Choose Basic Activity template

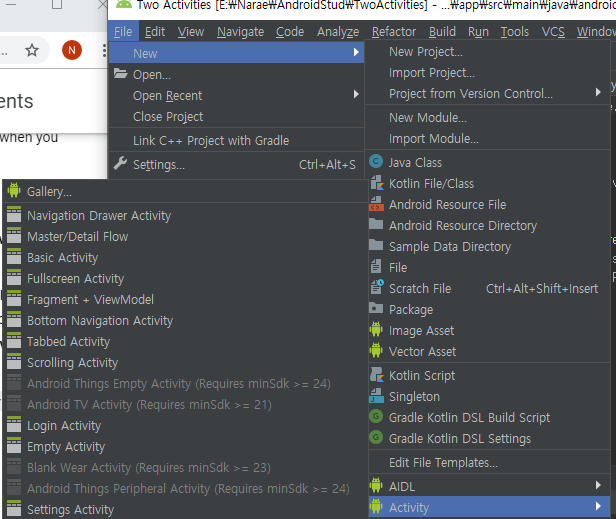[185, 258]
